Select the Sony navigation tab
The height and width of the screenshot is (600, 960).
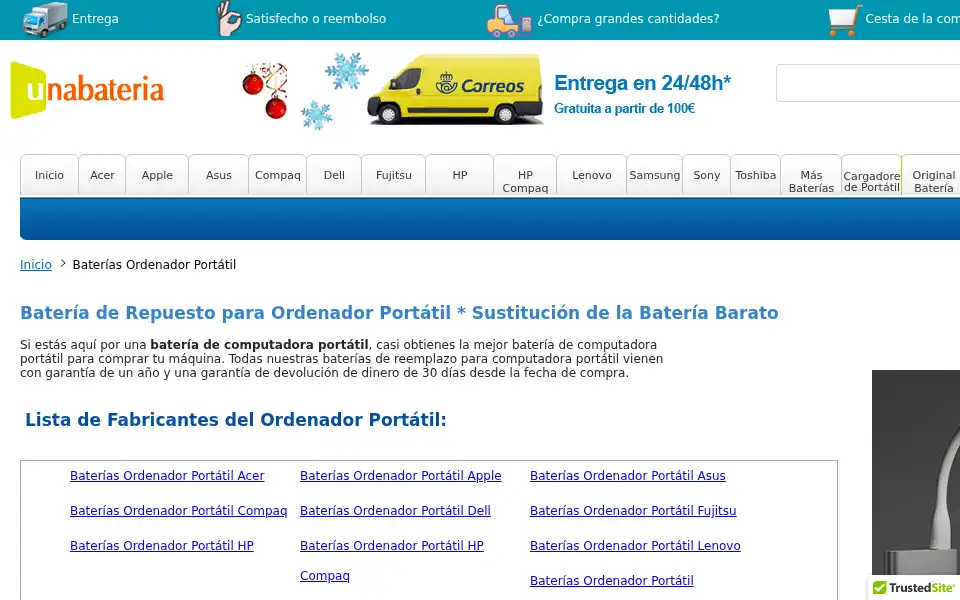[x=707, y=175]
